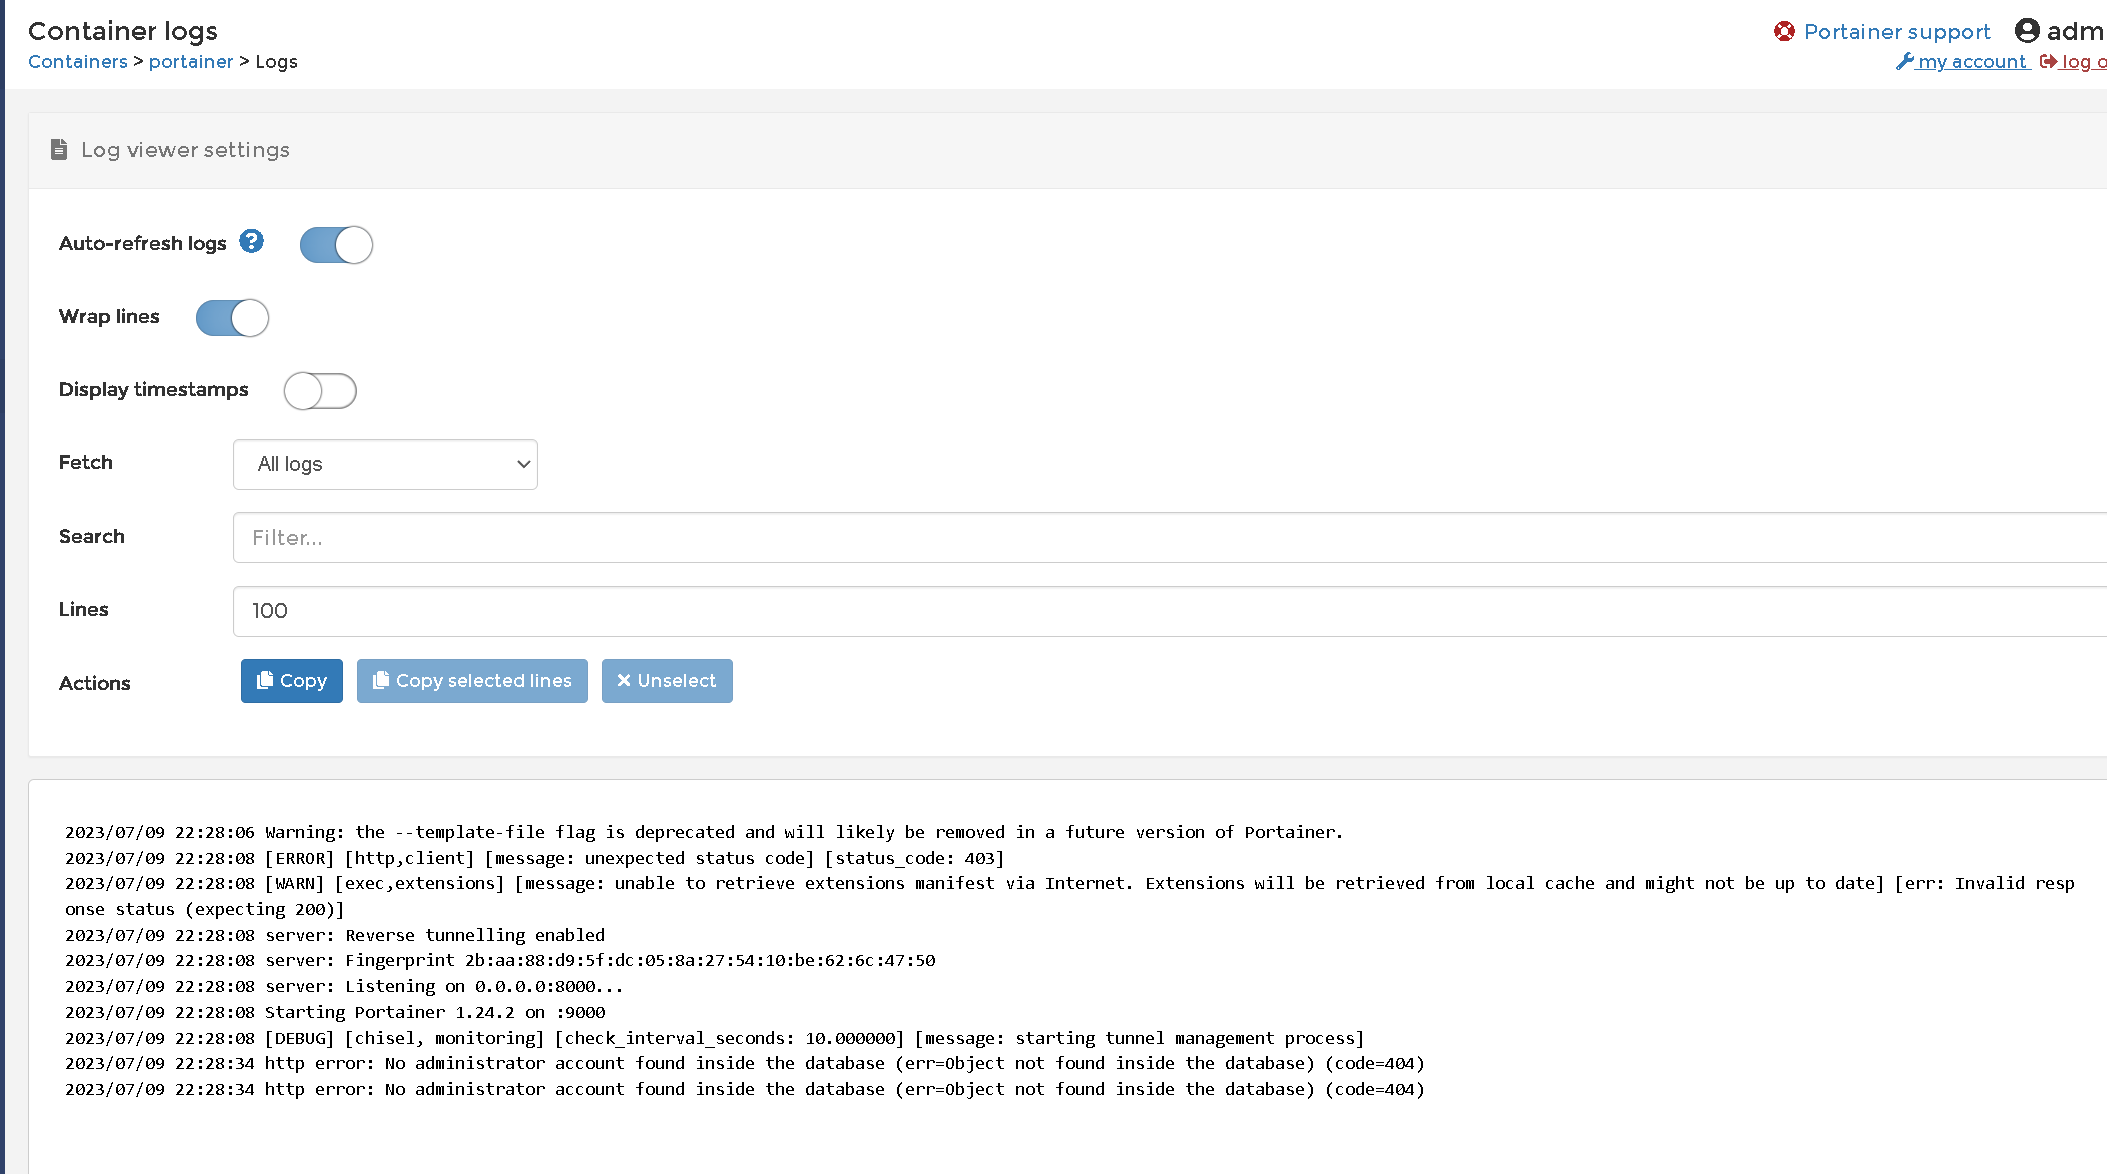Click the Auto-refresh logs help icon
The width and height of the screenshot is (2107, 1174).
click(251, 241)
